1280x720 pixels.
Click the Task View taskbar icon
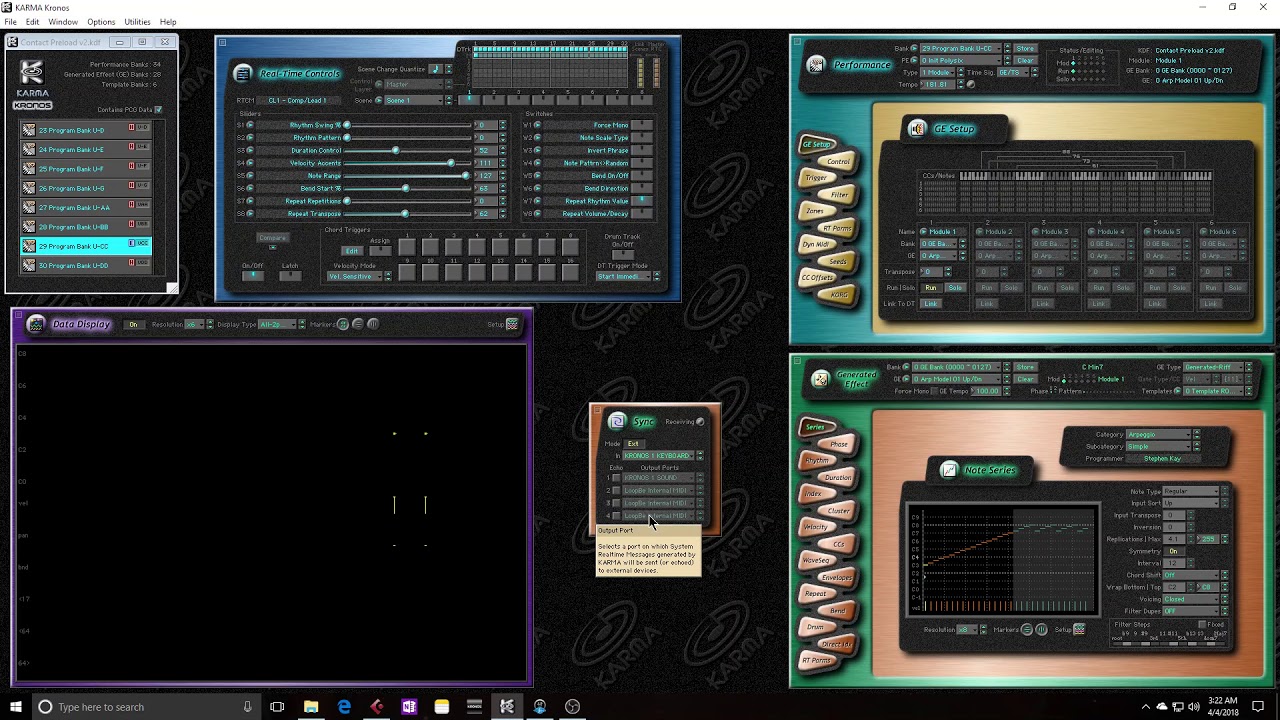click(277, 707)
